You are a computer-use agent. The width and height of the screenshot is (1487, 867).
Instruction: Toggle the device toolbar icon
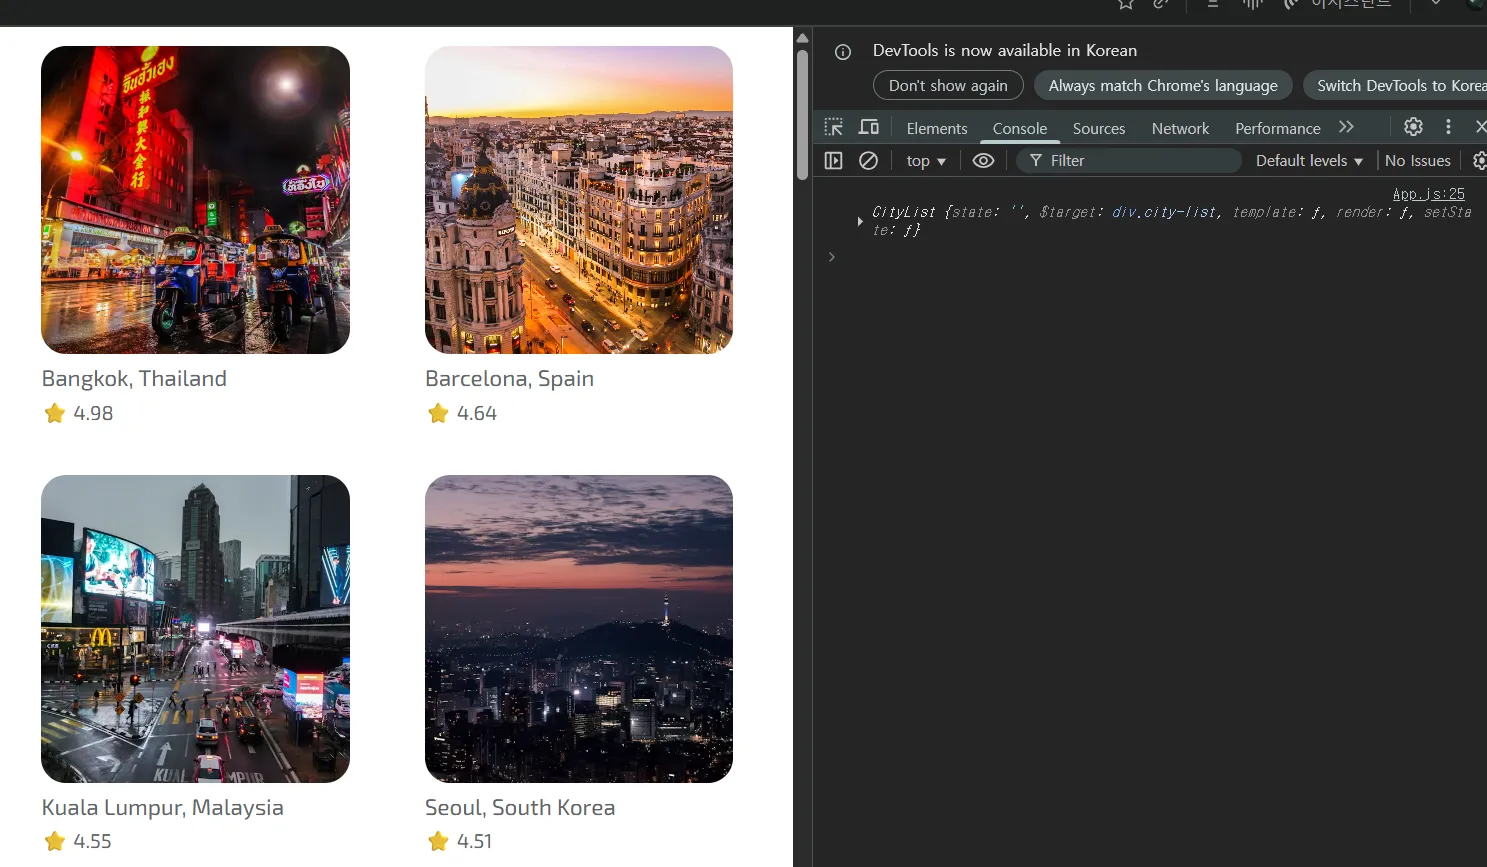[x=869, y=127]
